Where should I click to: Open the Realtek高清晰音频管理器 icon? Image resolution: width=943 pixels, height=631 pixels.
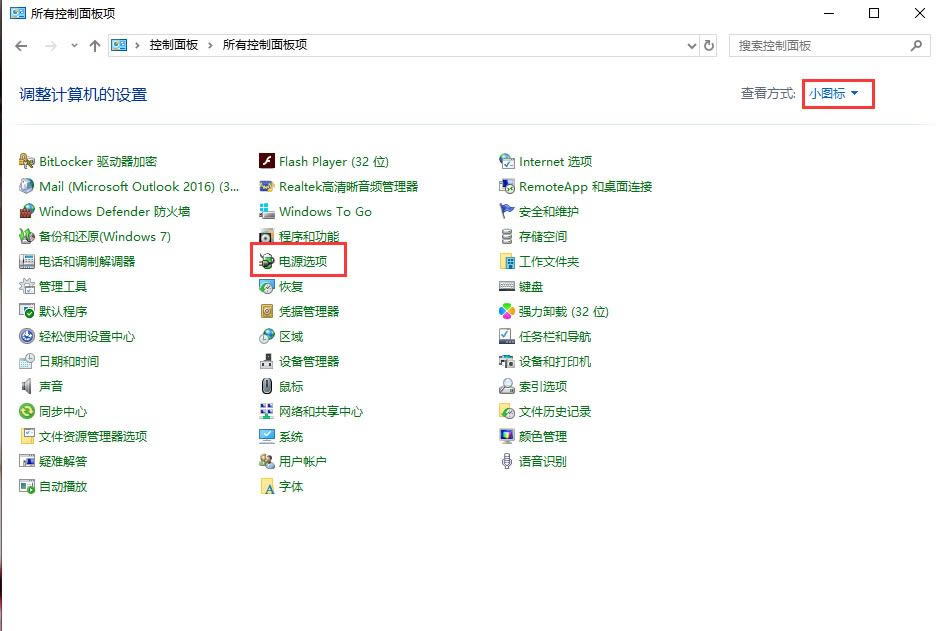tap(266, 186)
